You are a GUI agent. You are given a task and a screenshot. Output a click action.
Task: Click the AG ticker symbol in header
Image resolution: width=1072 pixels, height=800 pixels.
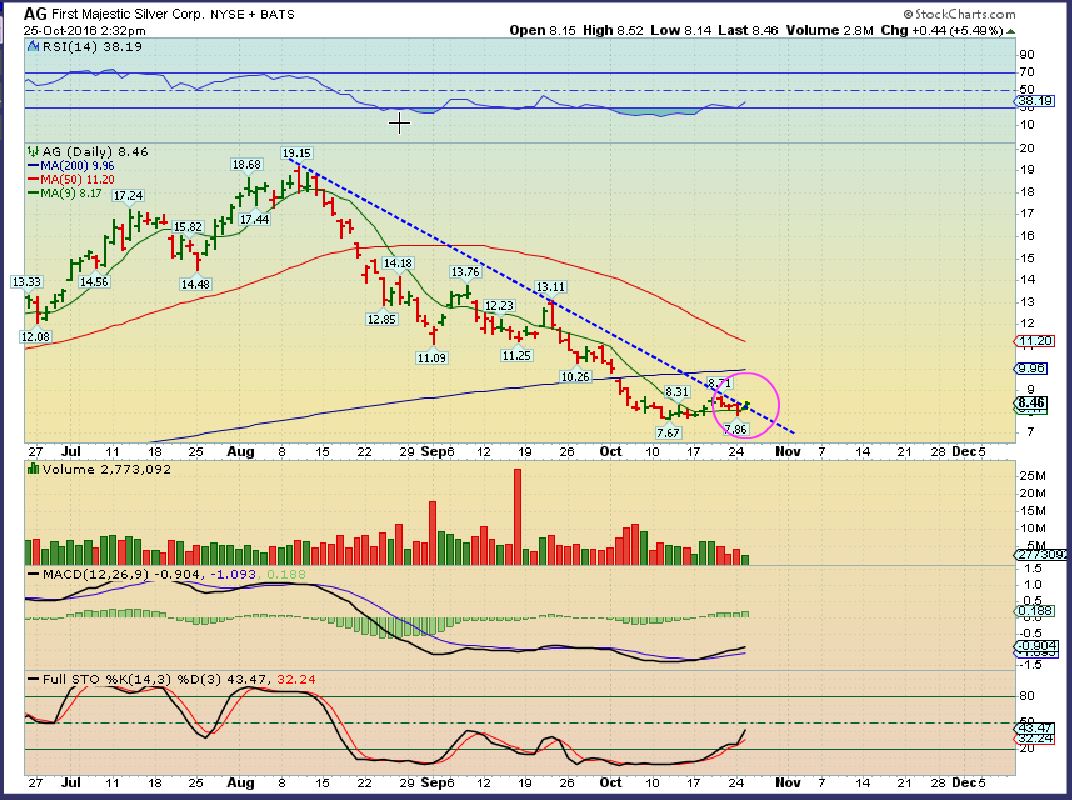click(x=35, y=13)
